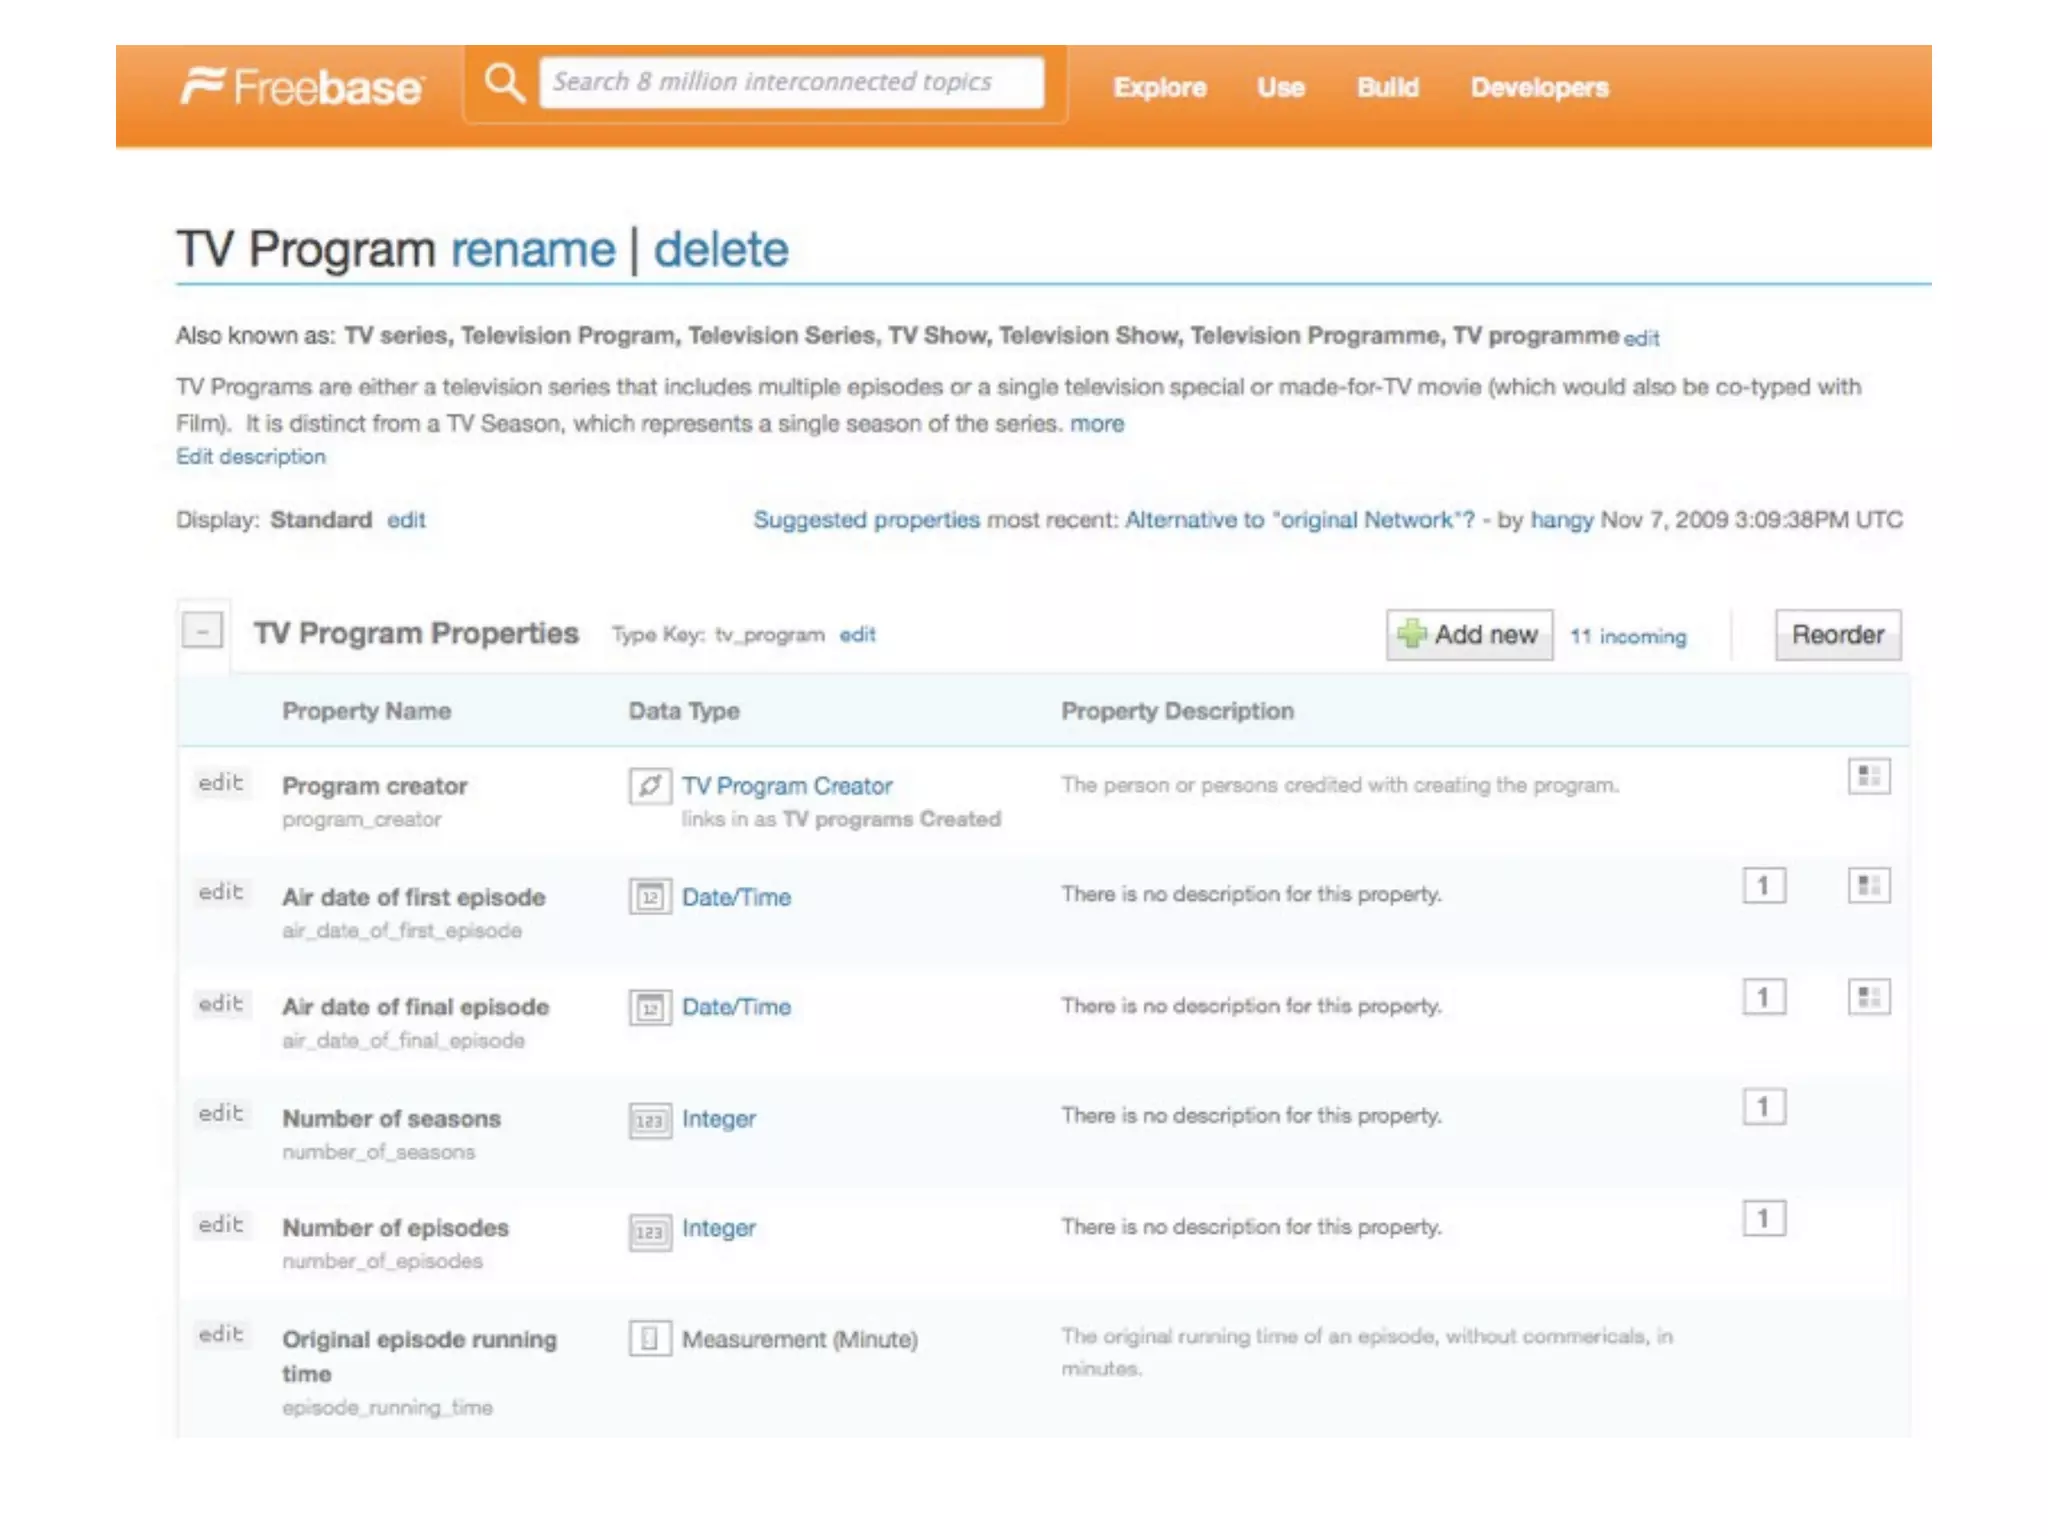Edit the Standard display setting
The height and width of the screenshot is (1536, 2048).
coord(406,520)
